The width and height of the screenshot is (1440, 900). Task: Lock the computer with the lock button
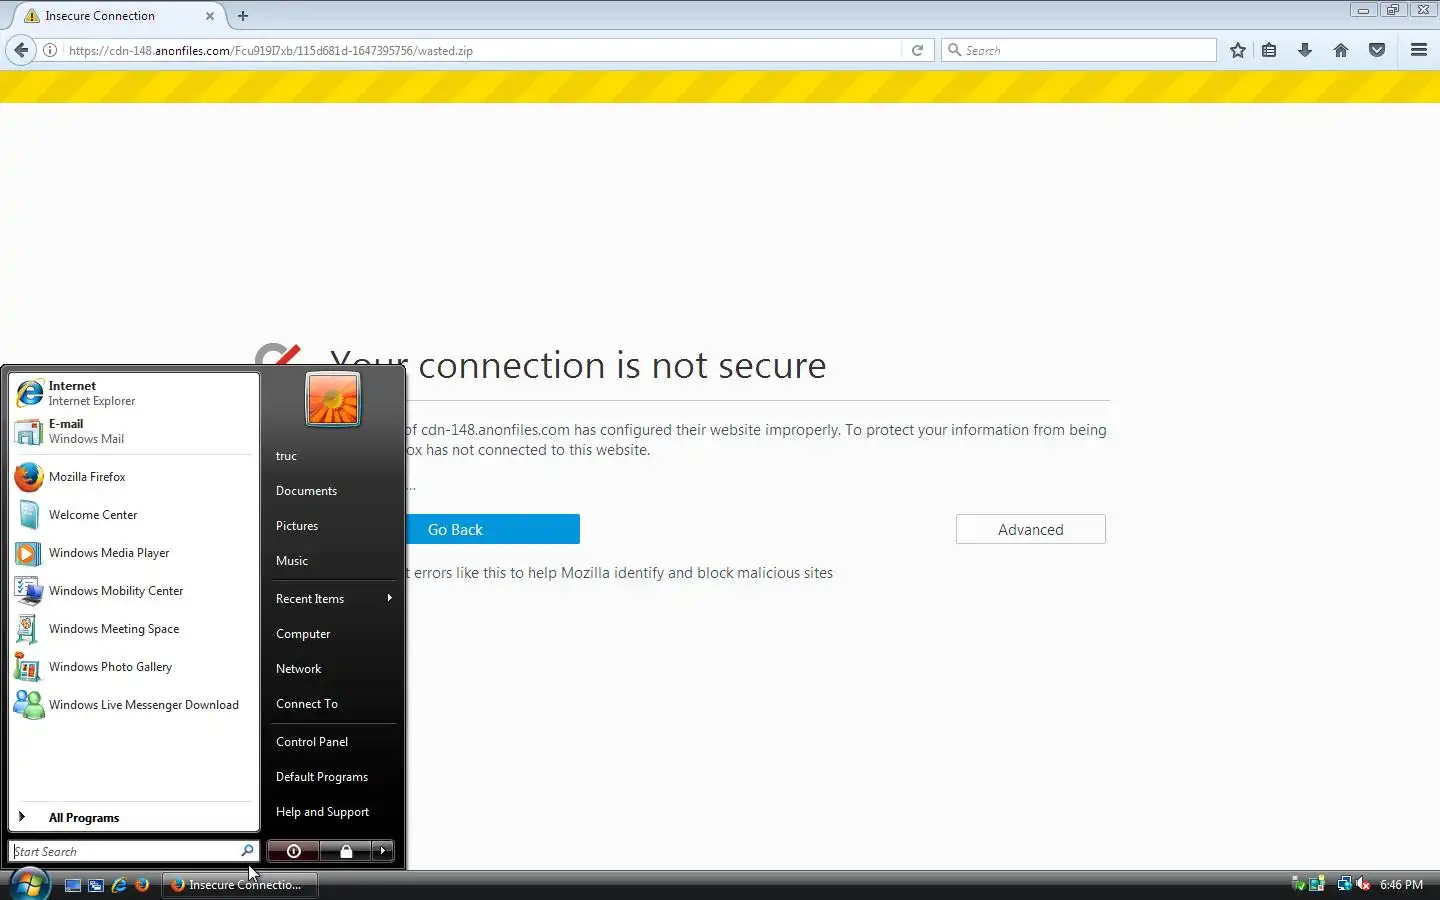click(345, 851)
